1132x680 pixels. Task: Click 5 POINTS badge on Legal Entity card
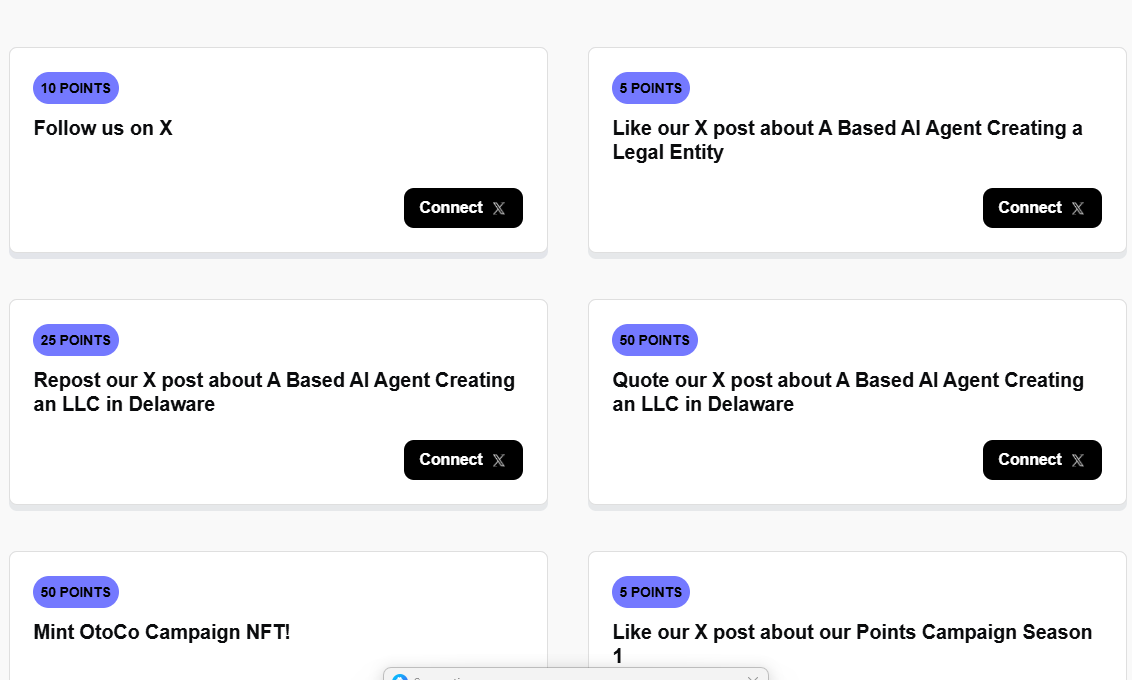650,88
